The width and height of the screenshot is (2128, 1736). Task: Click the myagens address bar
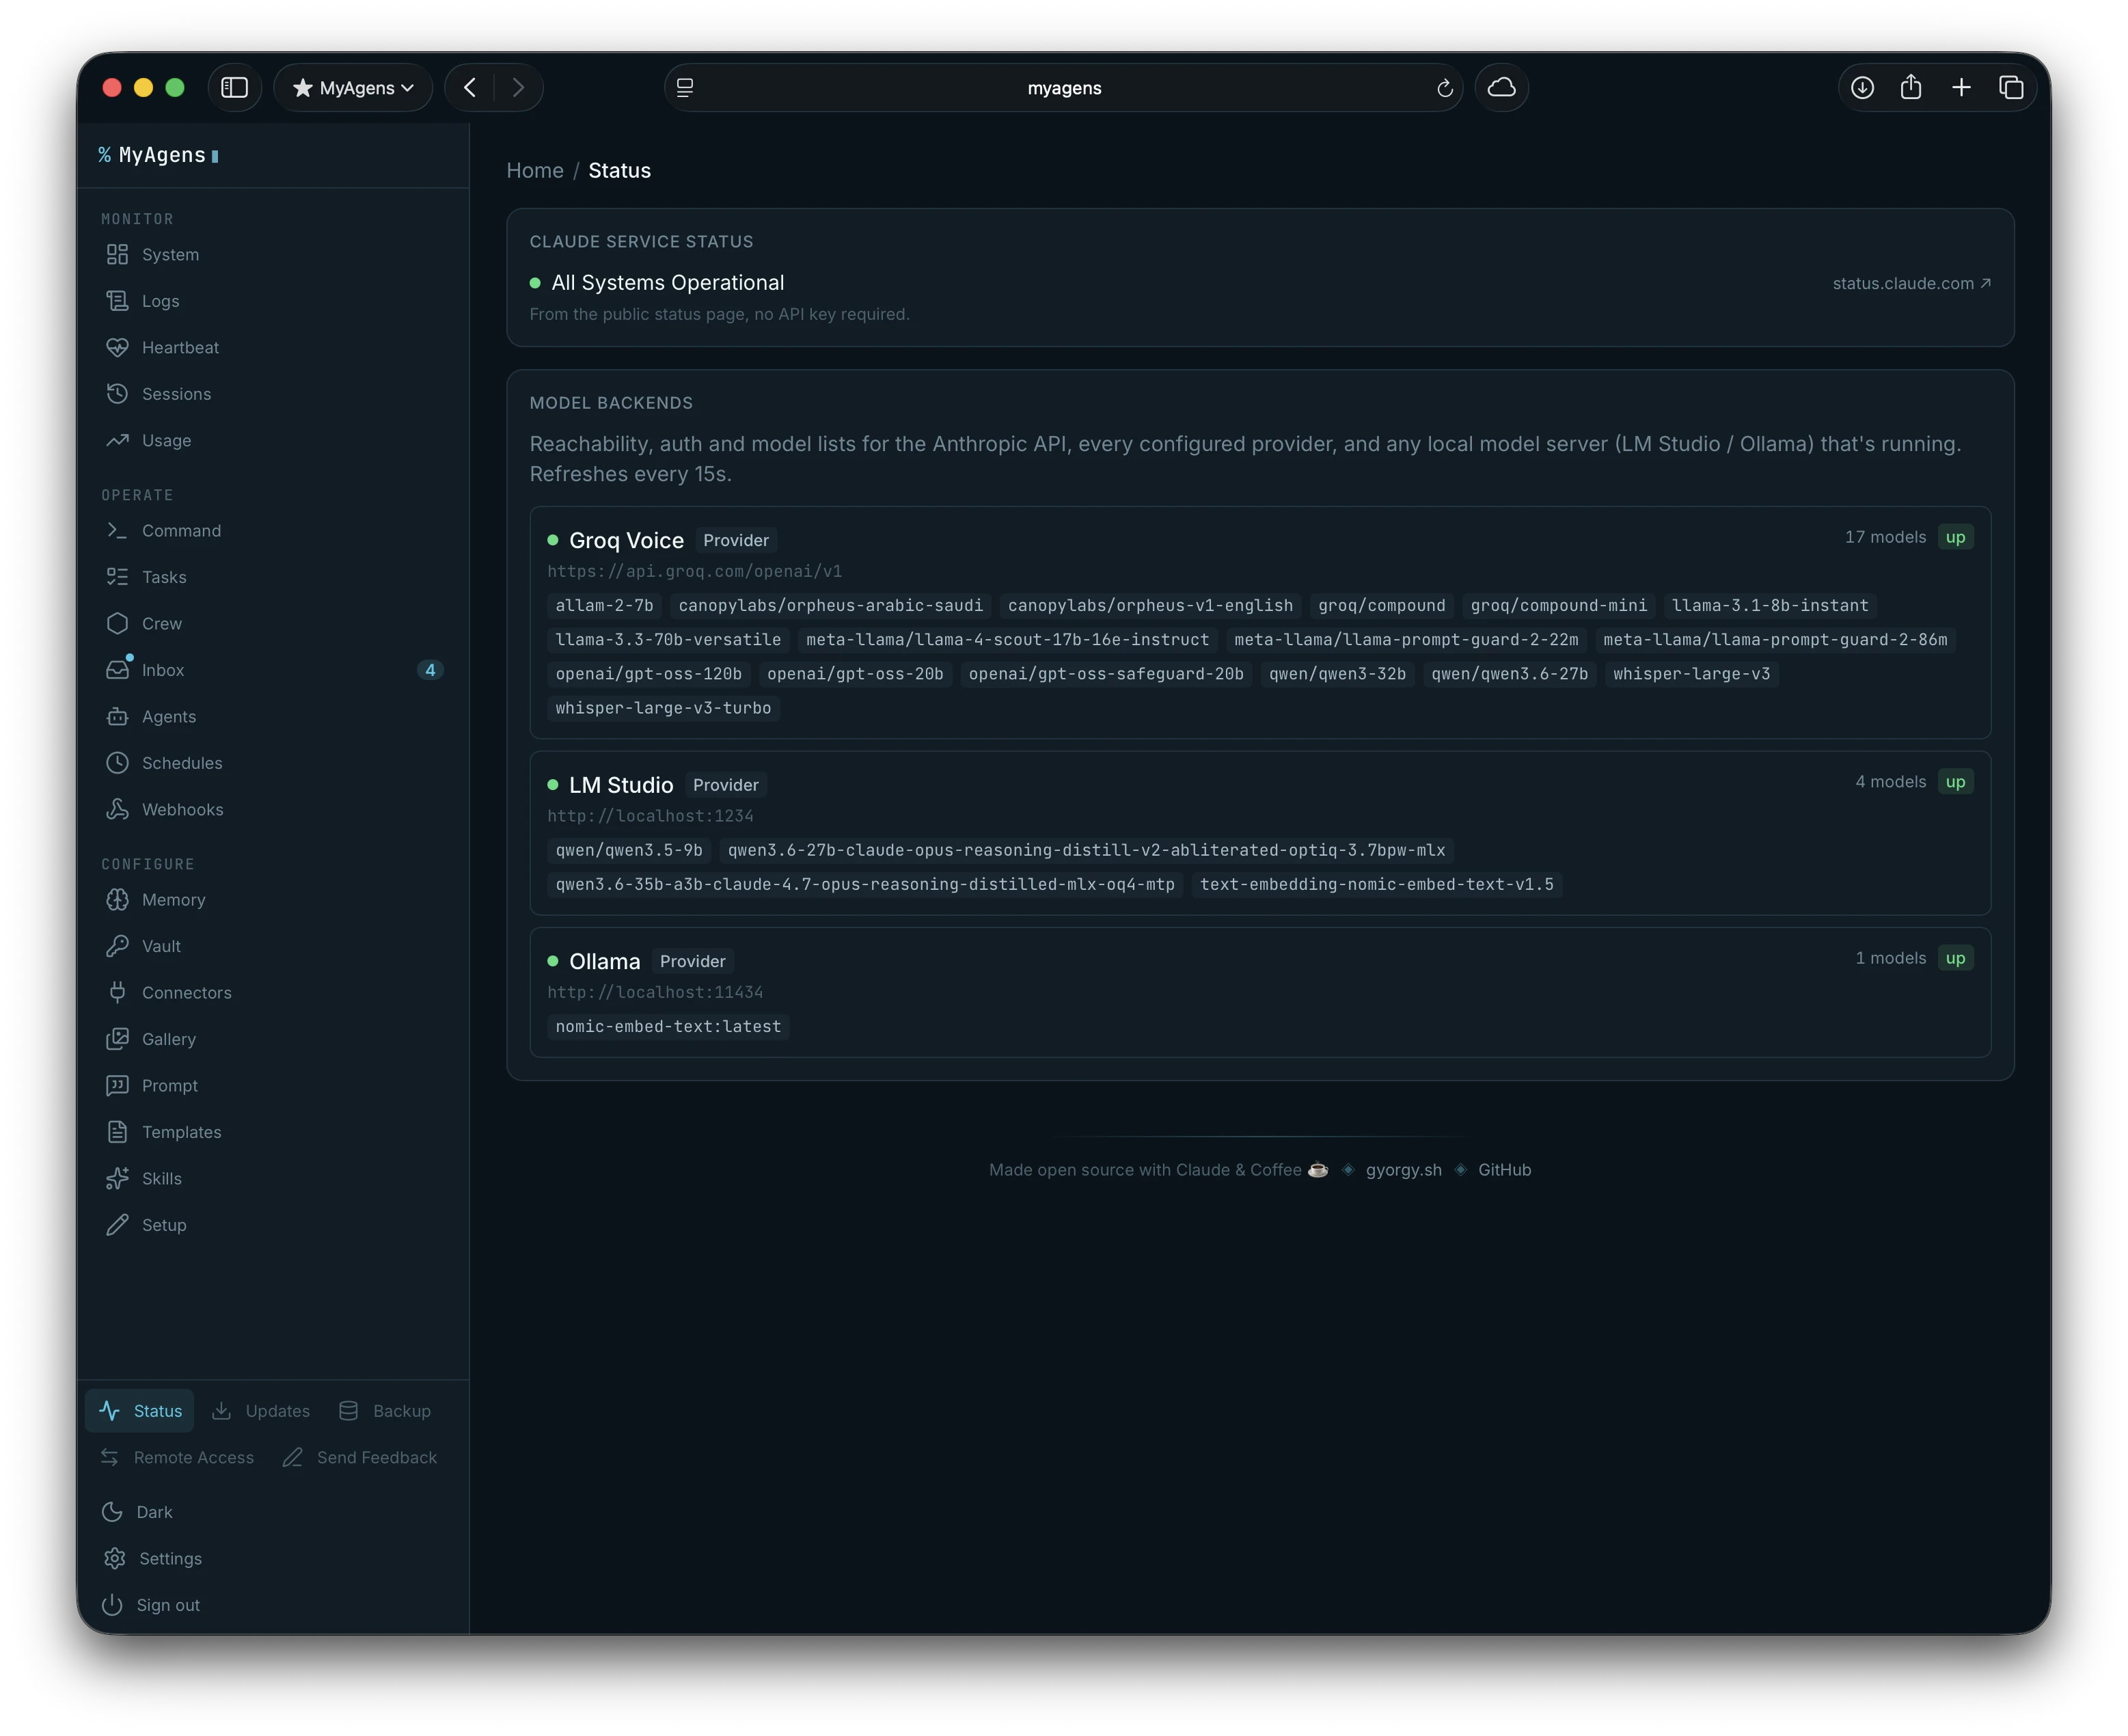tap(1064, 88)
